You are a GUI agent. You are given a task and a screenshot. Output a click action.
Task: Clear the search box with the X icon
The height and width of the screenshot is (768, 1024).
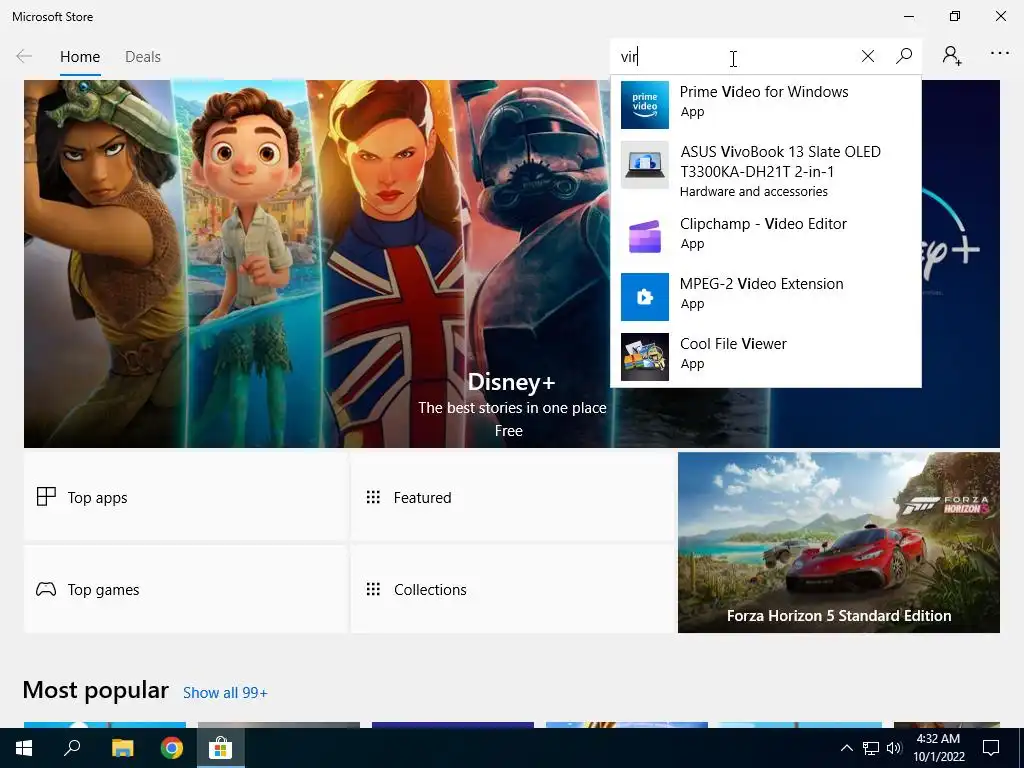click(867, 56)
